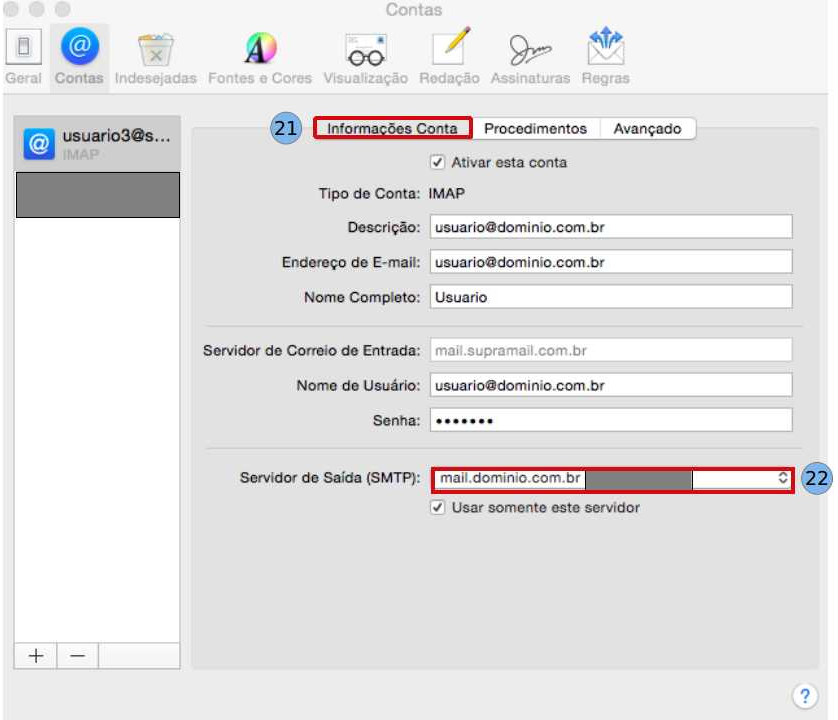Screen dimensions: 838x720
Task: Open Indesejadas junk mail settings
Action: [x=156, y=56]
